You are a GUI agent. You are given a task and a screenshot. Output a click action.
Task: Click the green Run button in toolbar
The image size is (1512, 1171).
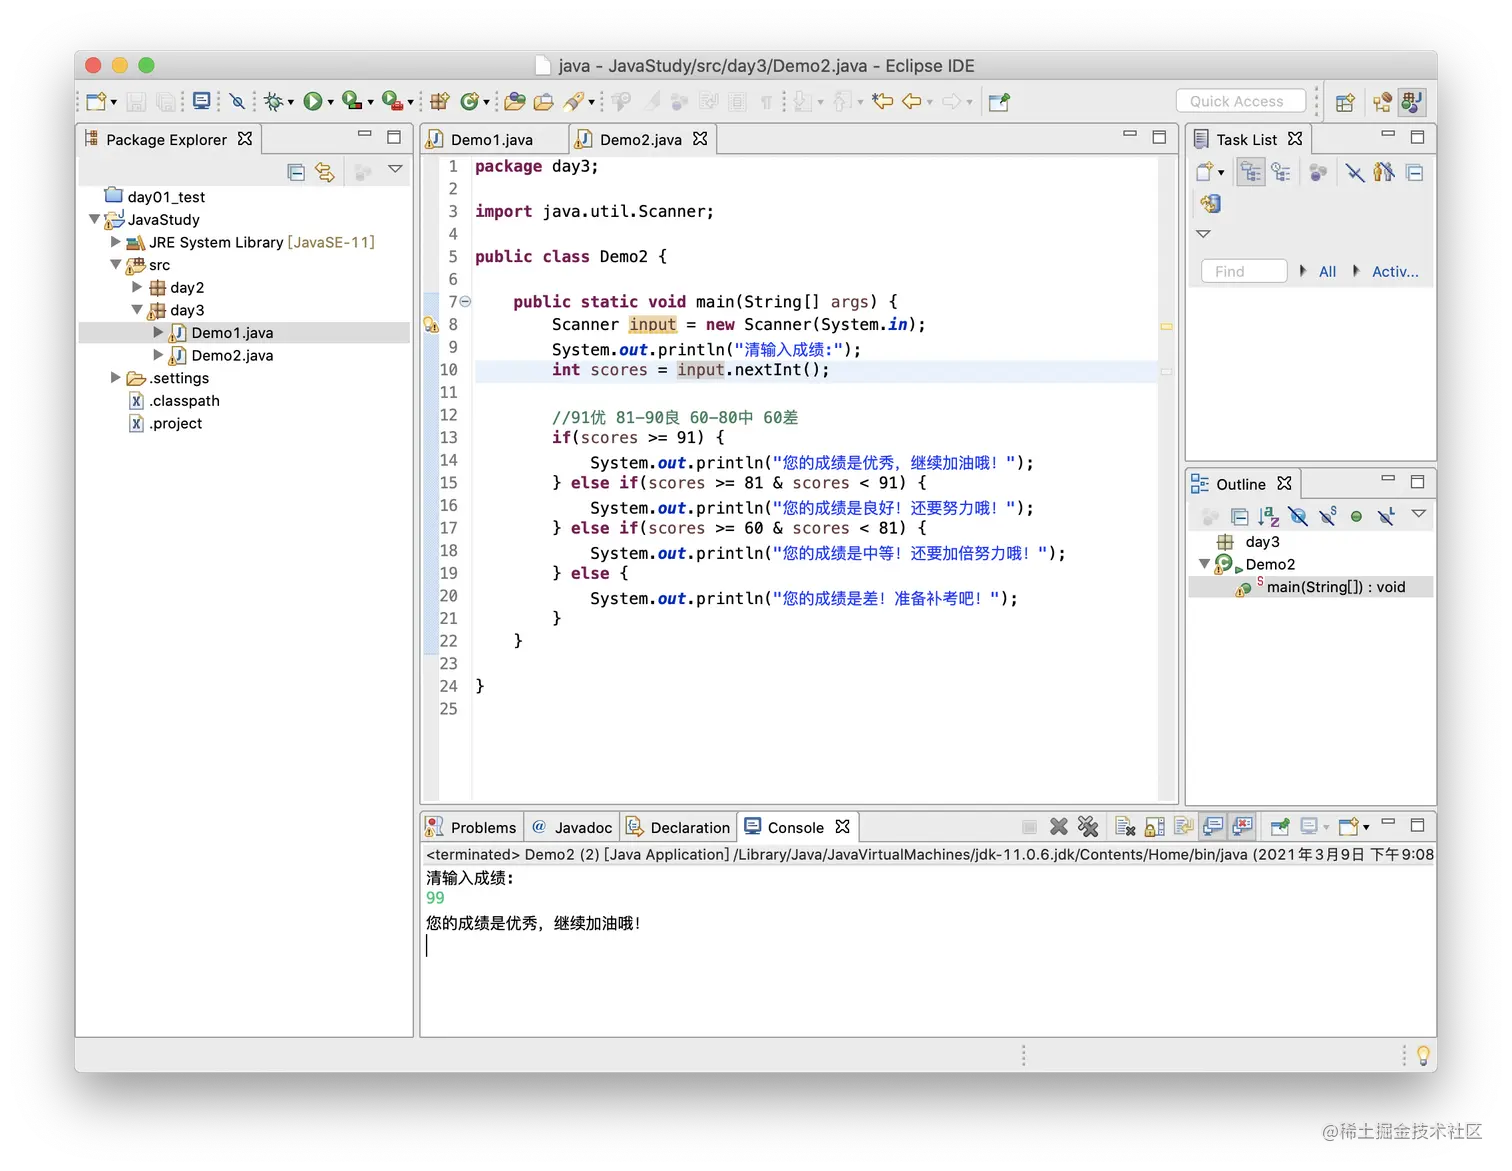click(313, 101)
